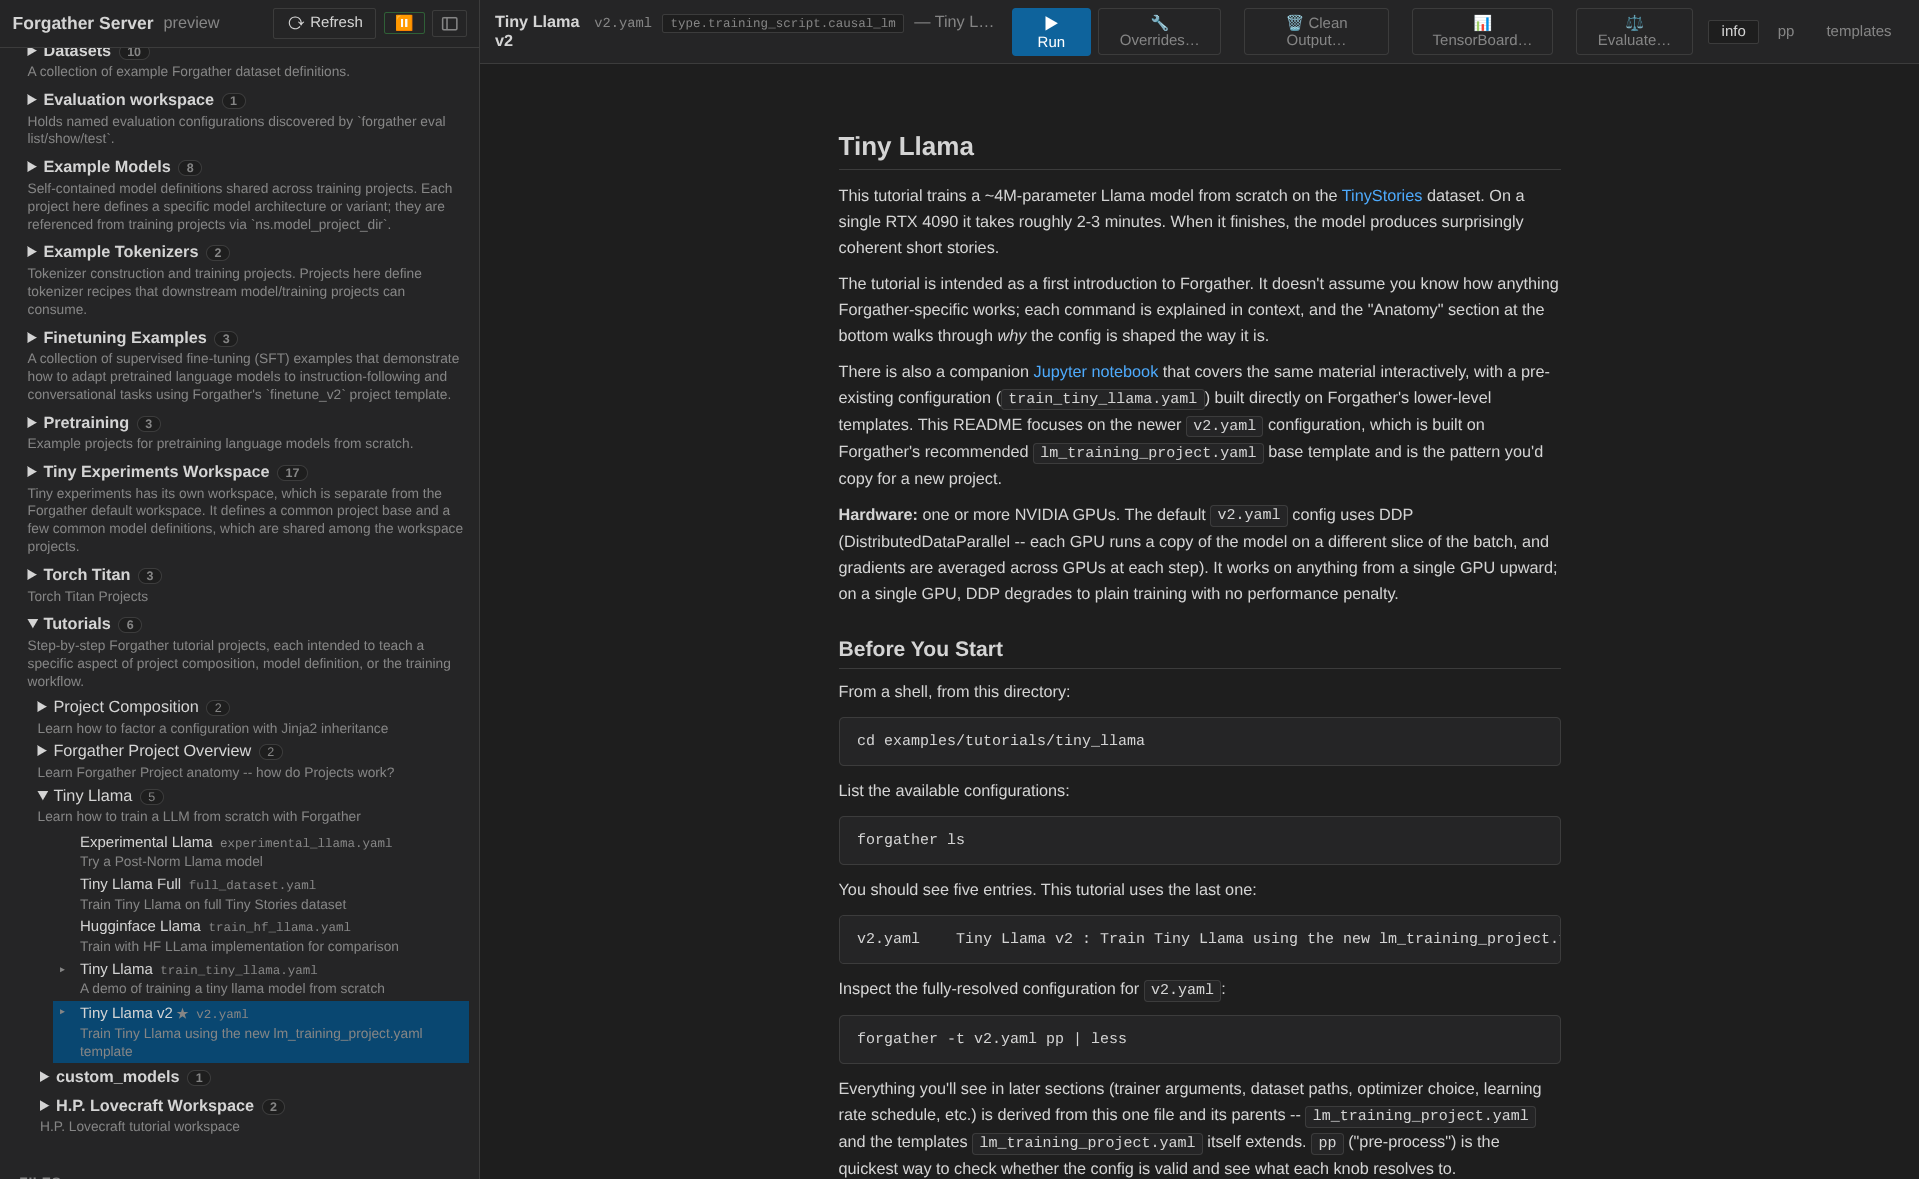This screenshot has width=1919, height=1179.
Task: Click 'forgather -t v2.yaml pp | less' code
Action: [x=1199, y=1039]
